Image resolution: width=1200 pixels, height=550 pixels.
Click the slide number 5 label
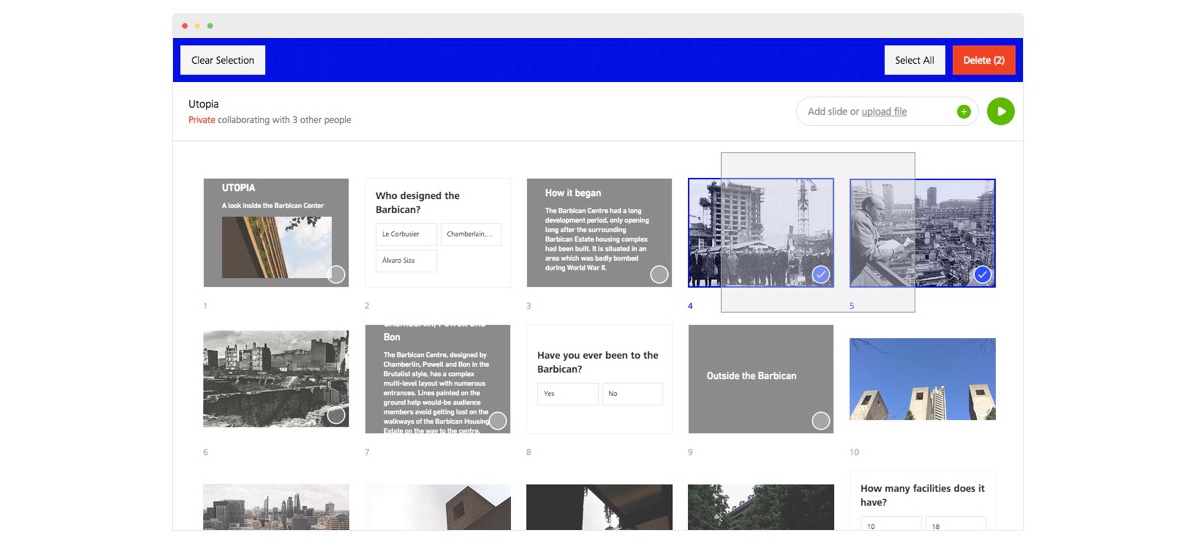coord(852,306)
